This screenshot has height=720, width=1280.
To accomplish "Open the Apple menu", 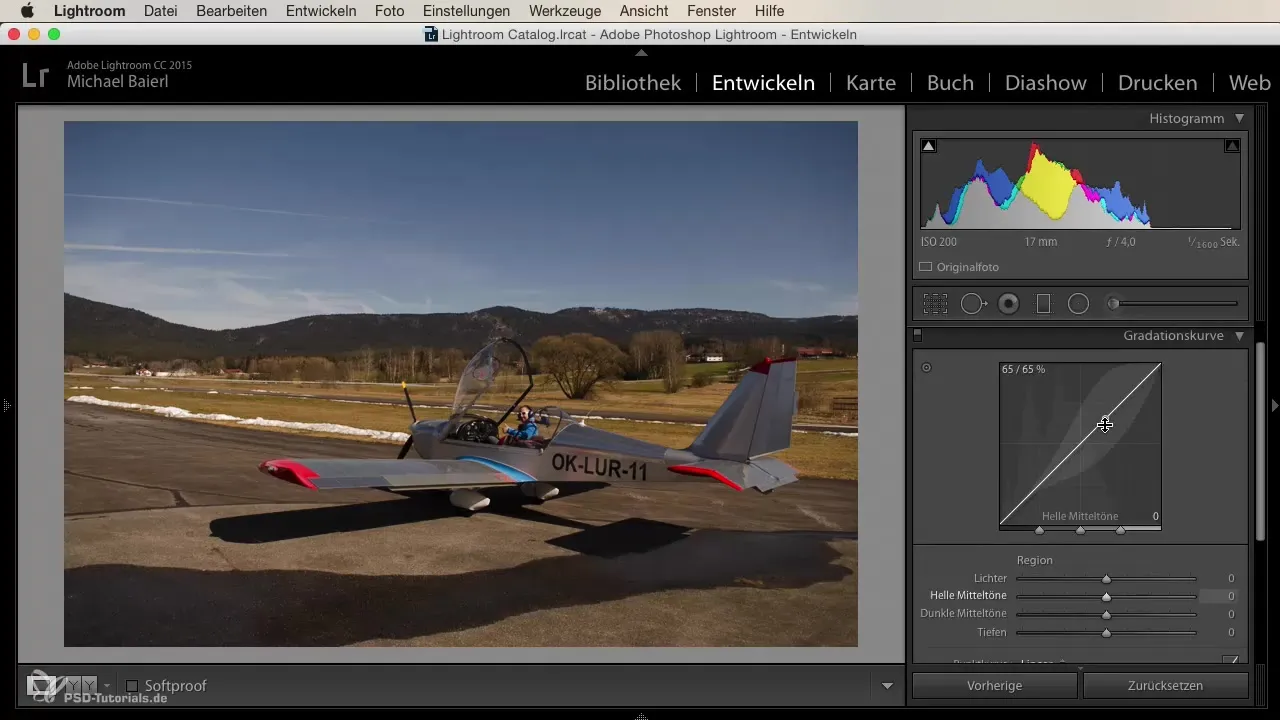I will (27, 11).
